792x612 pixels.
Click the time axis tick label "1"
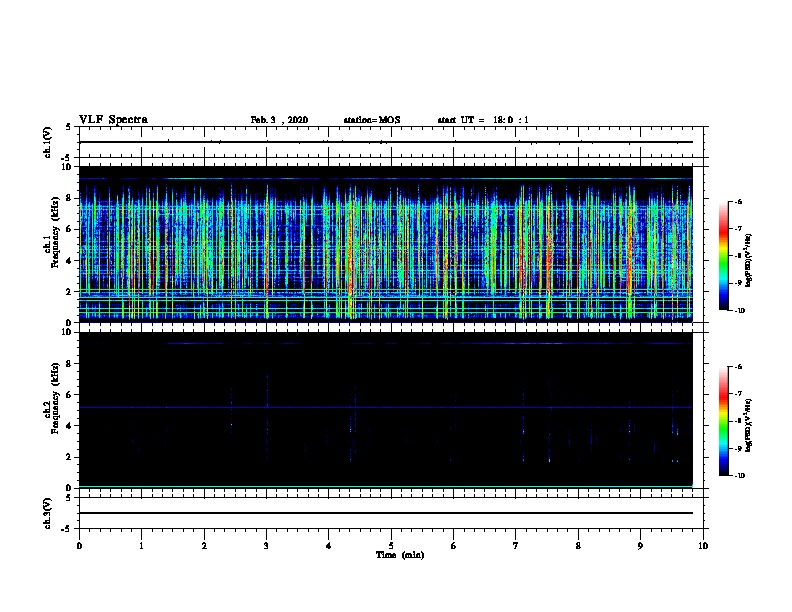click(x=141, y=546)
